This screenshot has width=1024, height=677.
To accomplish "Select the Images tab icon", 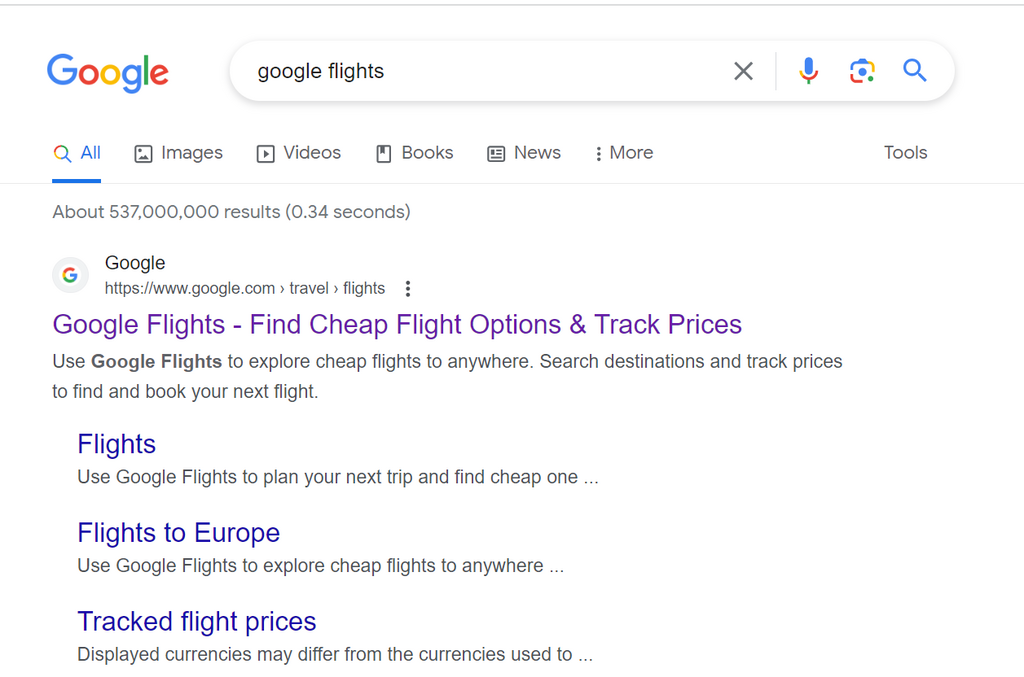I will pyautogui.click(x=143, y=153).
